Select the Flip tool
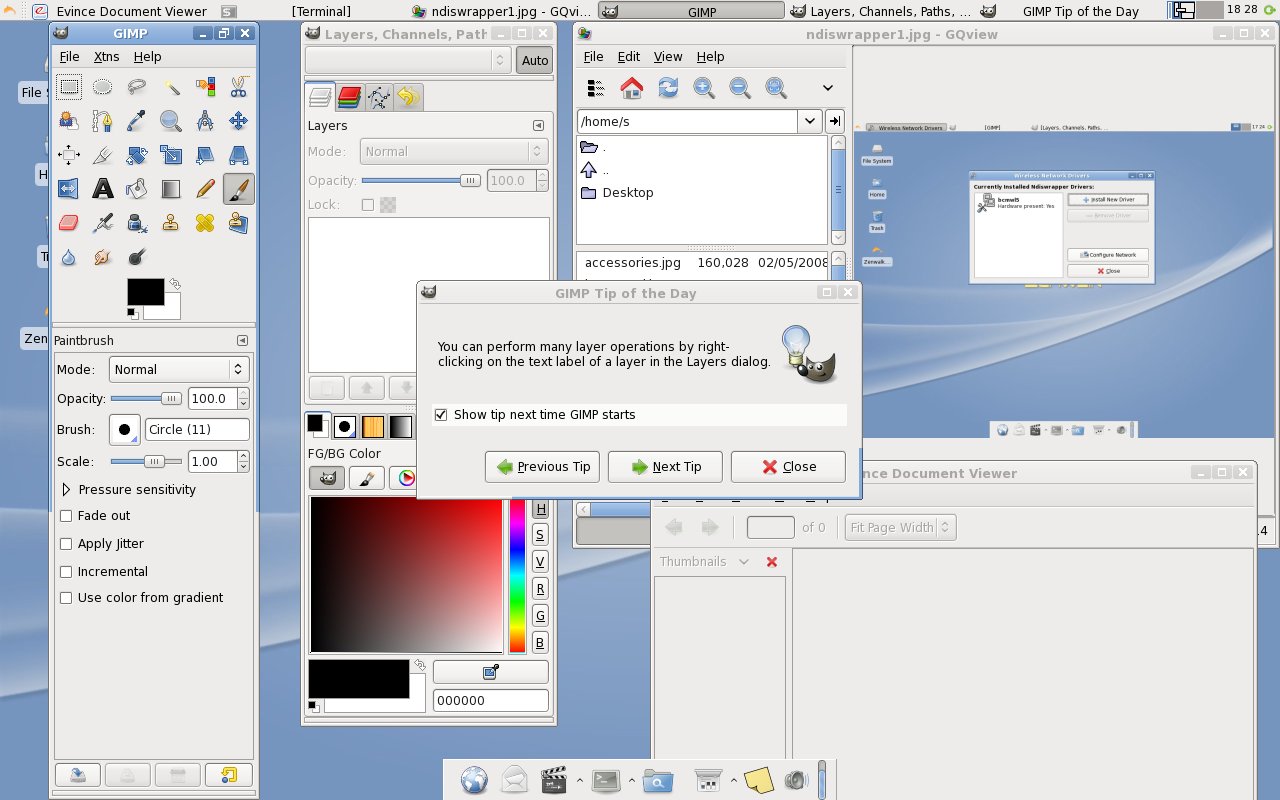Image resolution: width=1280 pixels, height=800 pixels. (69, 188)
